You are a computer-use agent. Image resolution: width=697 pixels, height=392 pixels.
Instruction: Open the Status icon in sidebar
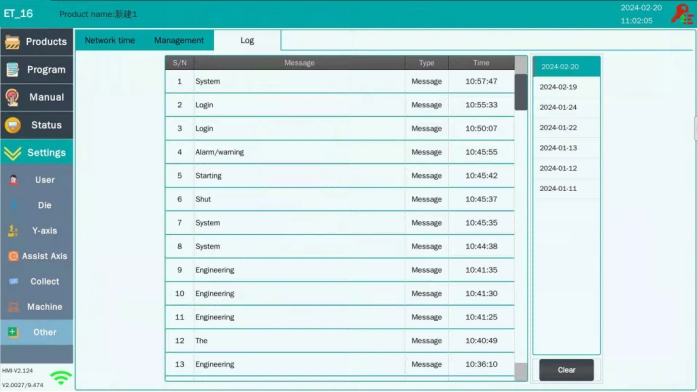(x=12, y=125)
